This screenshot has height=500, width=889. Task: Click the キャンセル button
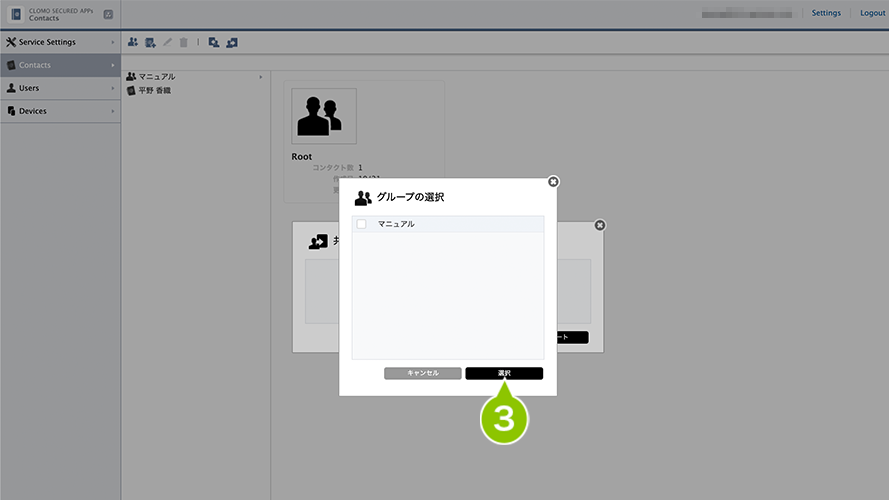click(x=422, y=373)
